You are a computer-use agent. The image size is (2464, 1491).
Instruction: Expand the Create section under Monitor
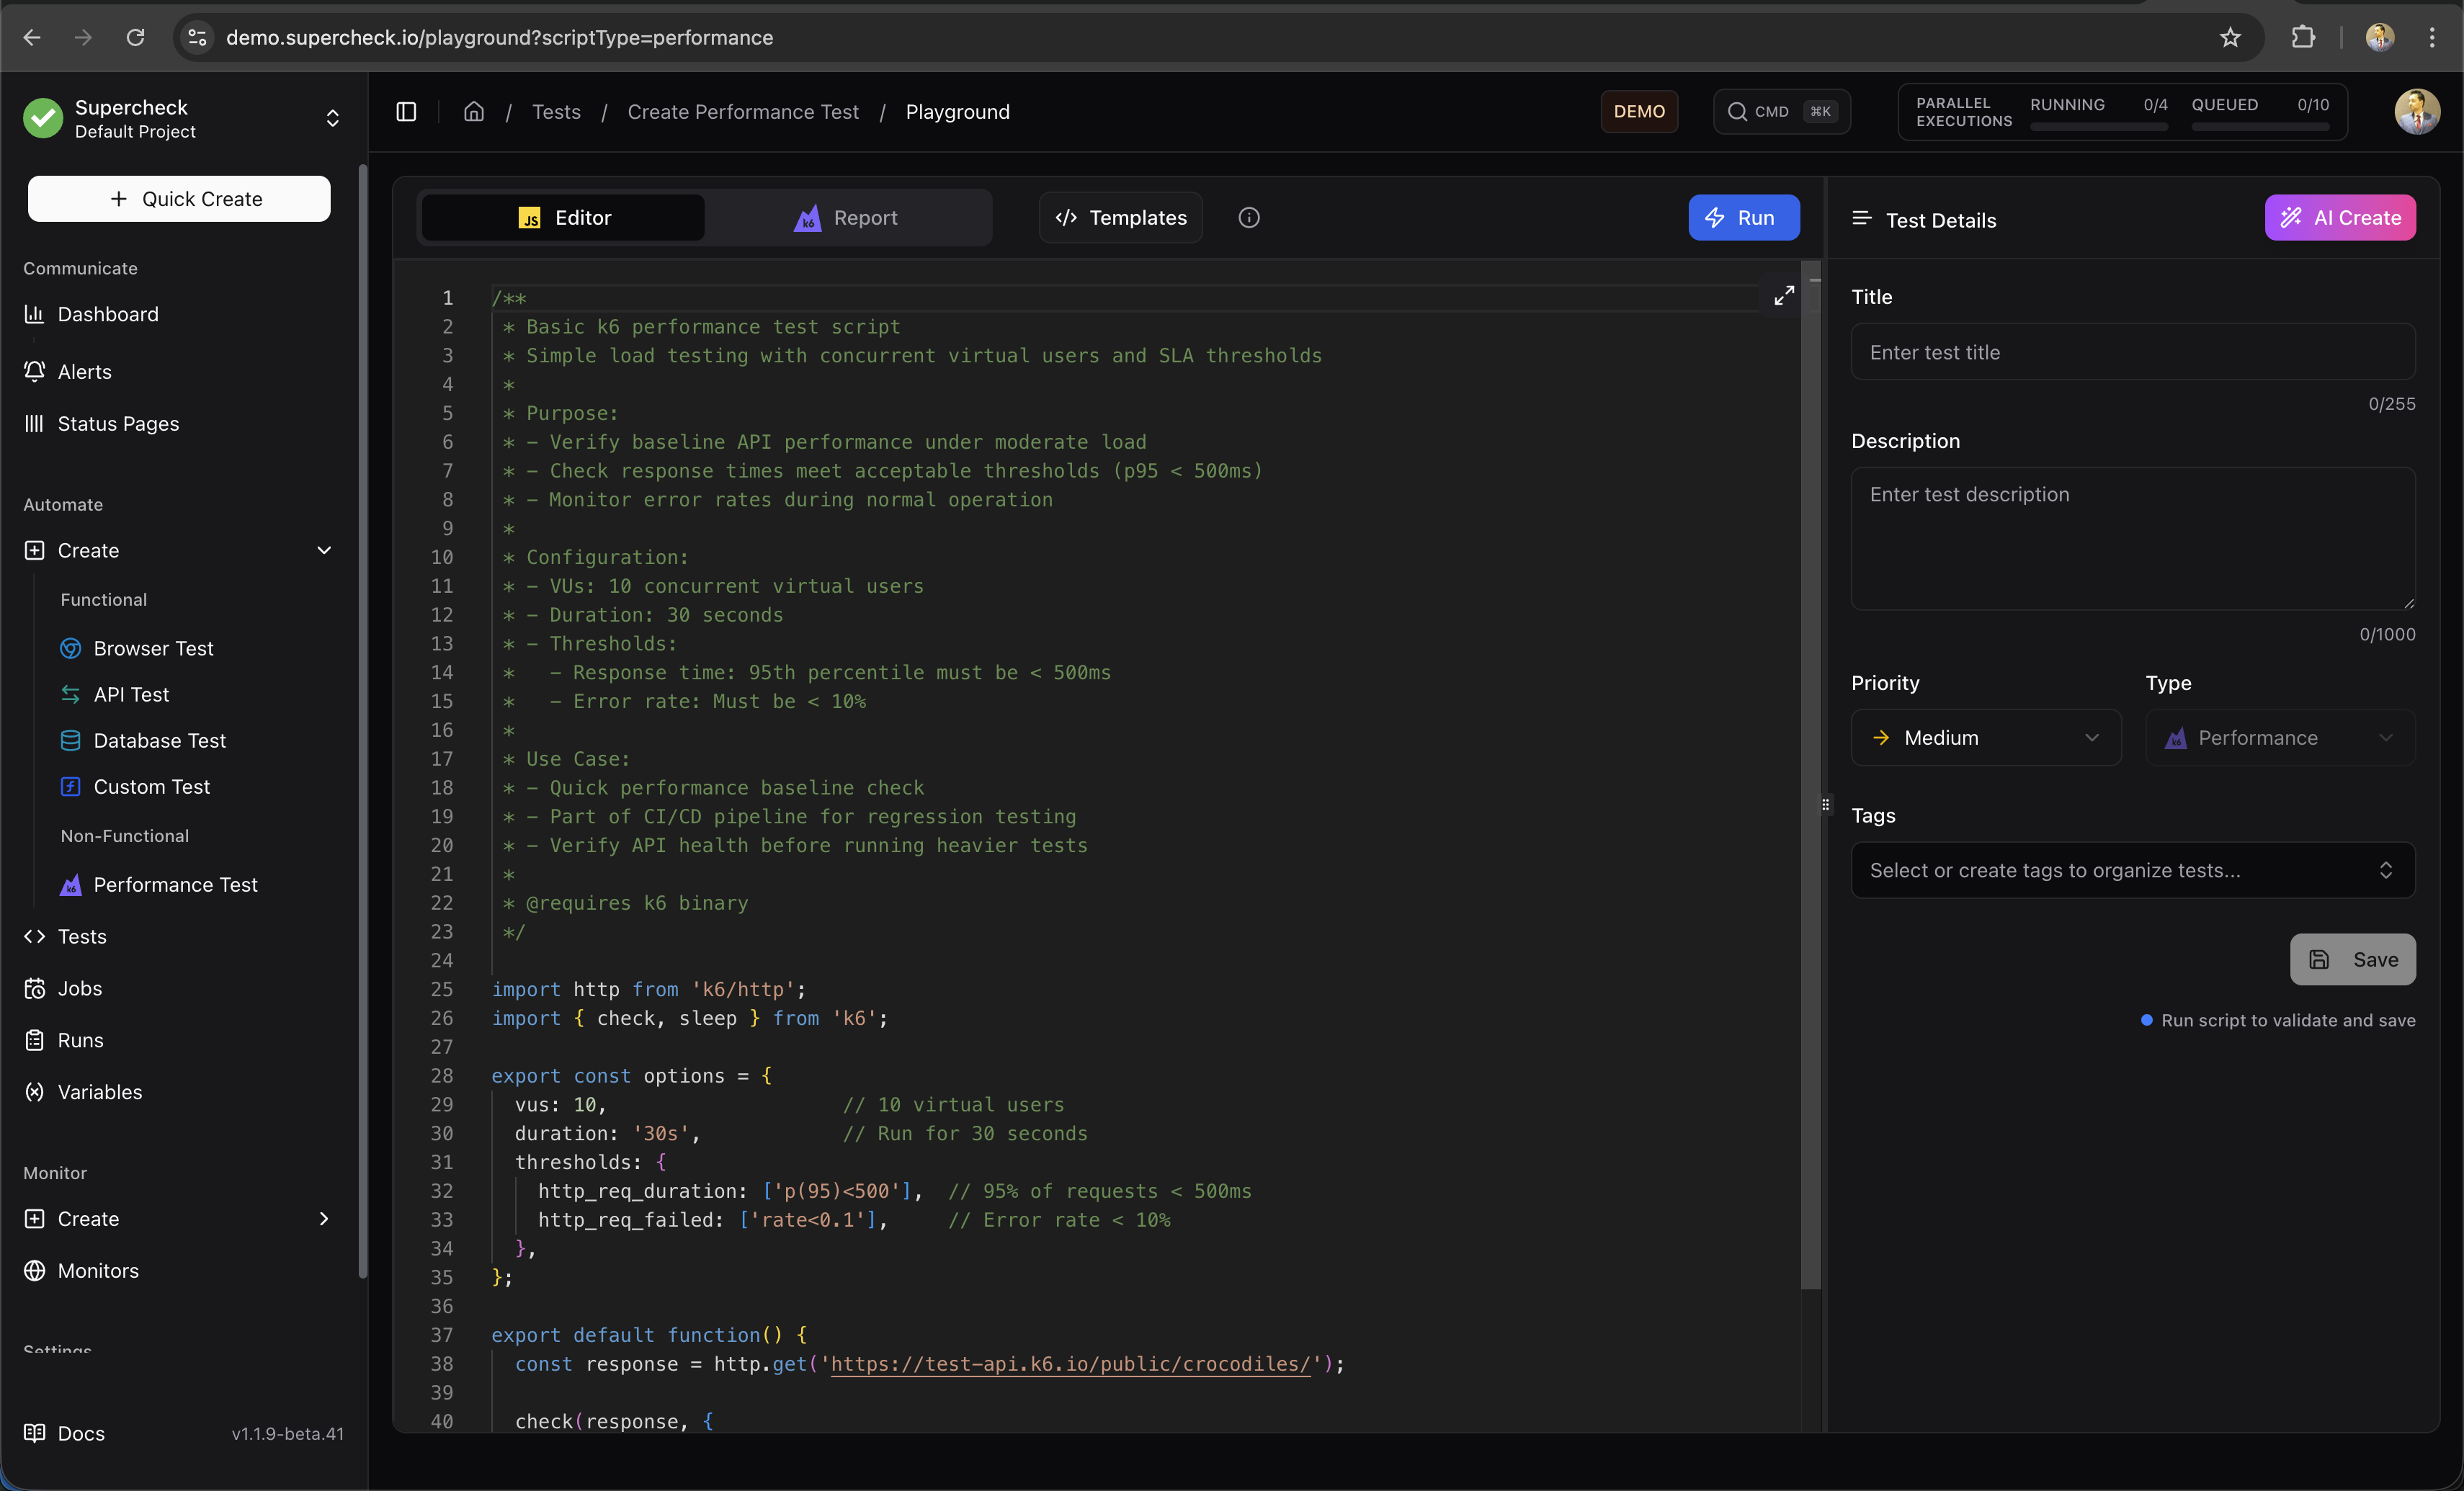pyautogui.click(x=324, y=1218)
